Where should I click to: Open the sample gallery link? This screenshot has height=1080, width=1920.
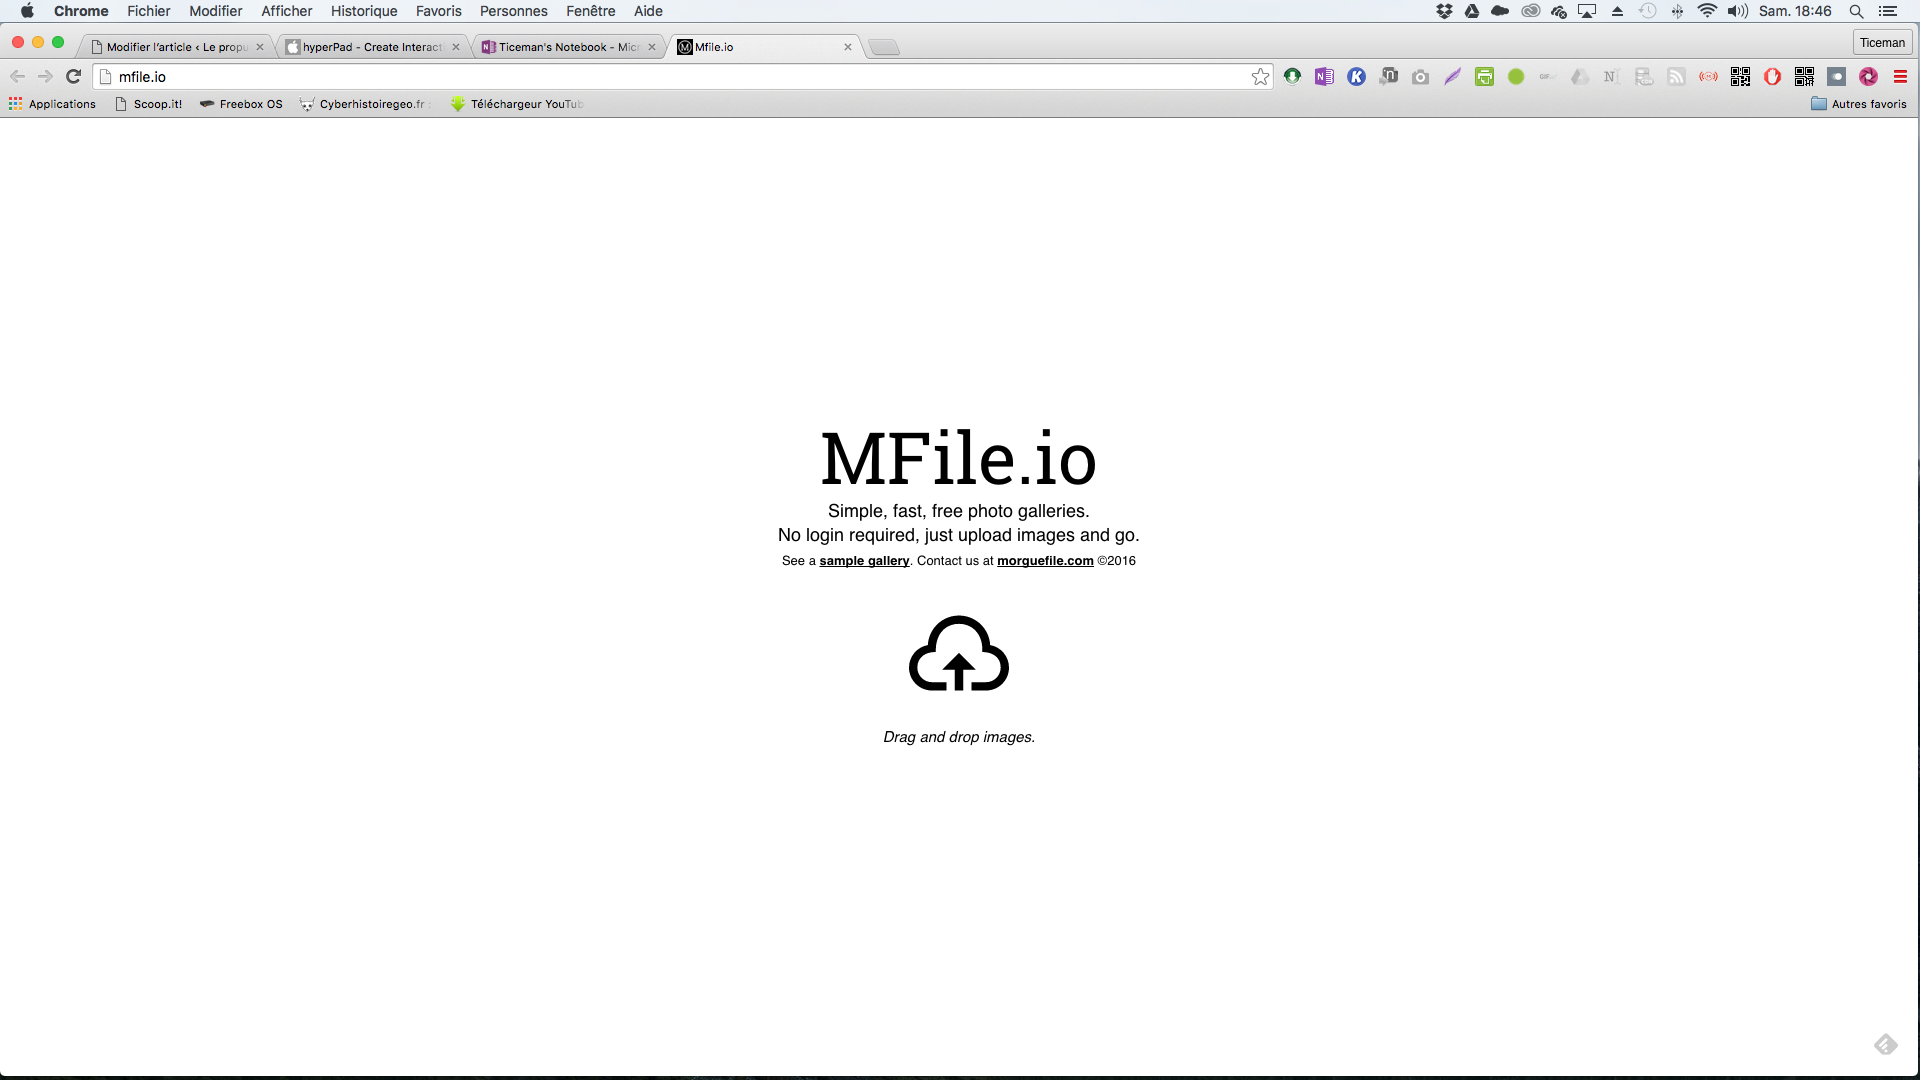864,561
